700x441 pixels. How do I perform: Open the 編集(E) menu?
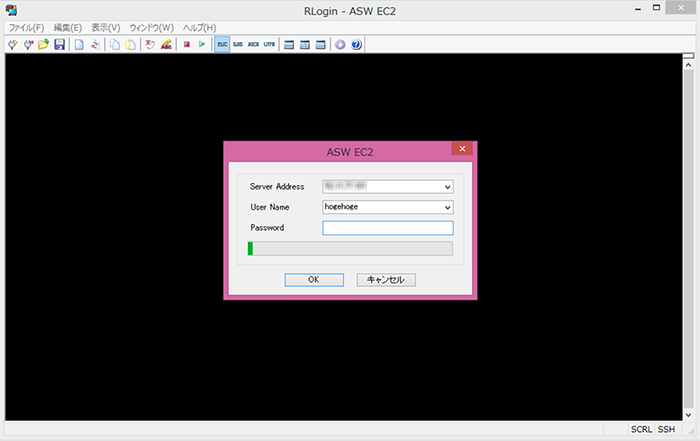point(68,28)
